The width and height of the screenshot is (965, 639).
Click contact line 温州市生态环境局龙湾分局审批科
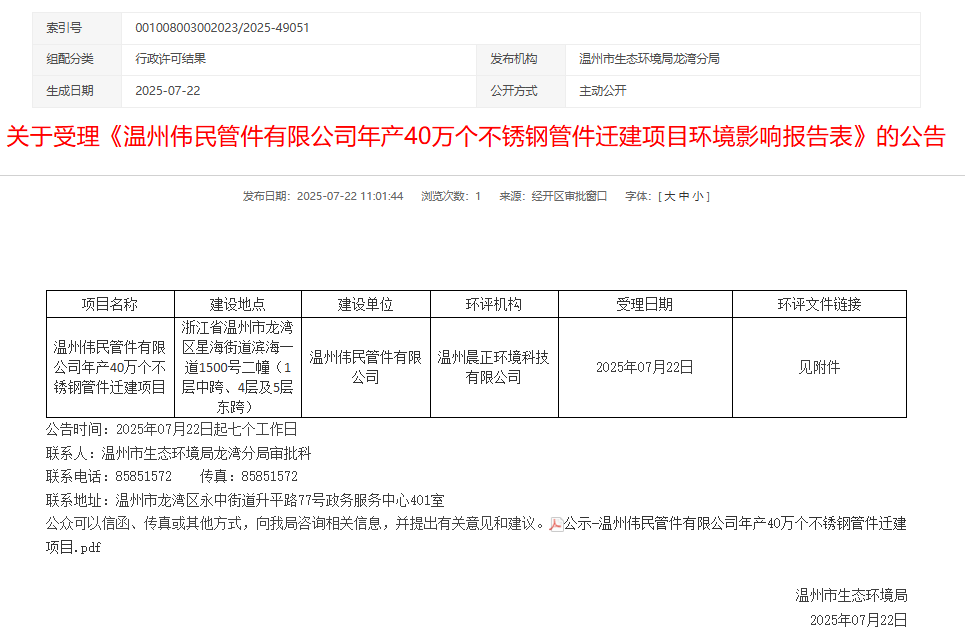[206, 454]
